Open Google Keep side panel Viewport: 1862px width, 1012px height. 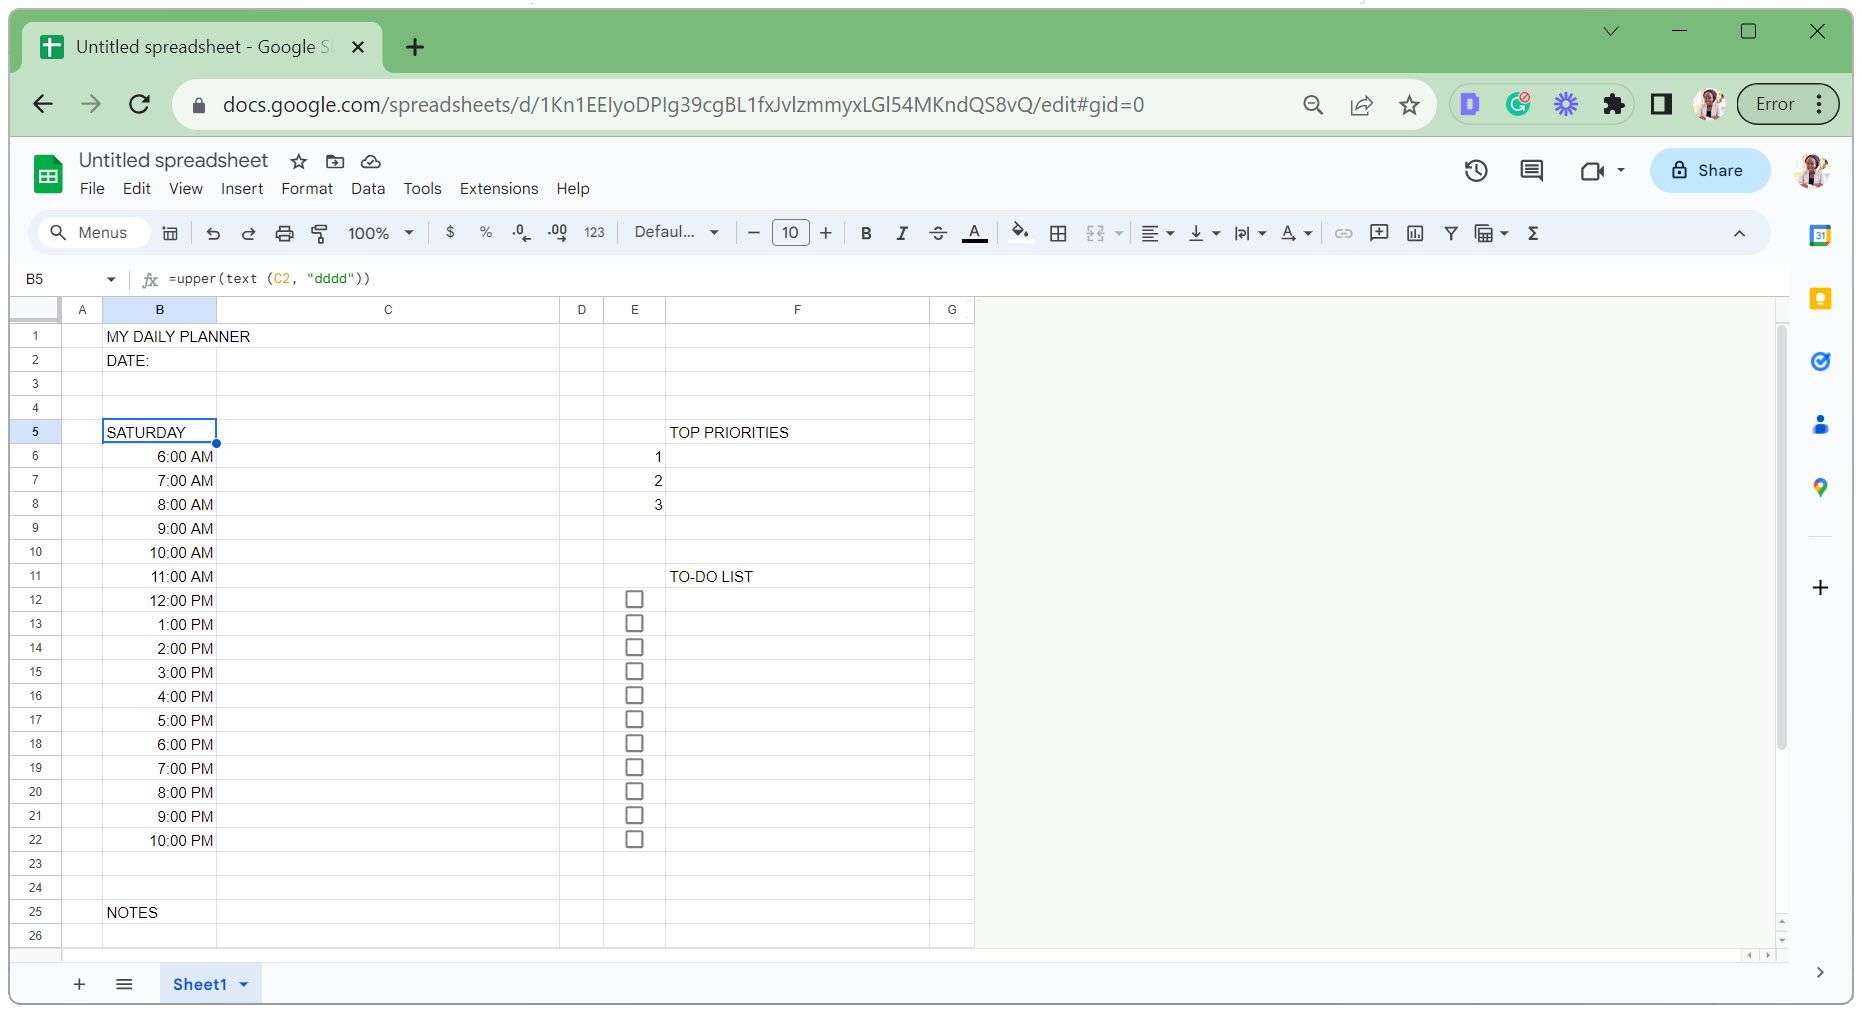pyautogui.click(x=1820, y=298)
